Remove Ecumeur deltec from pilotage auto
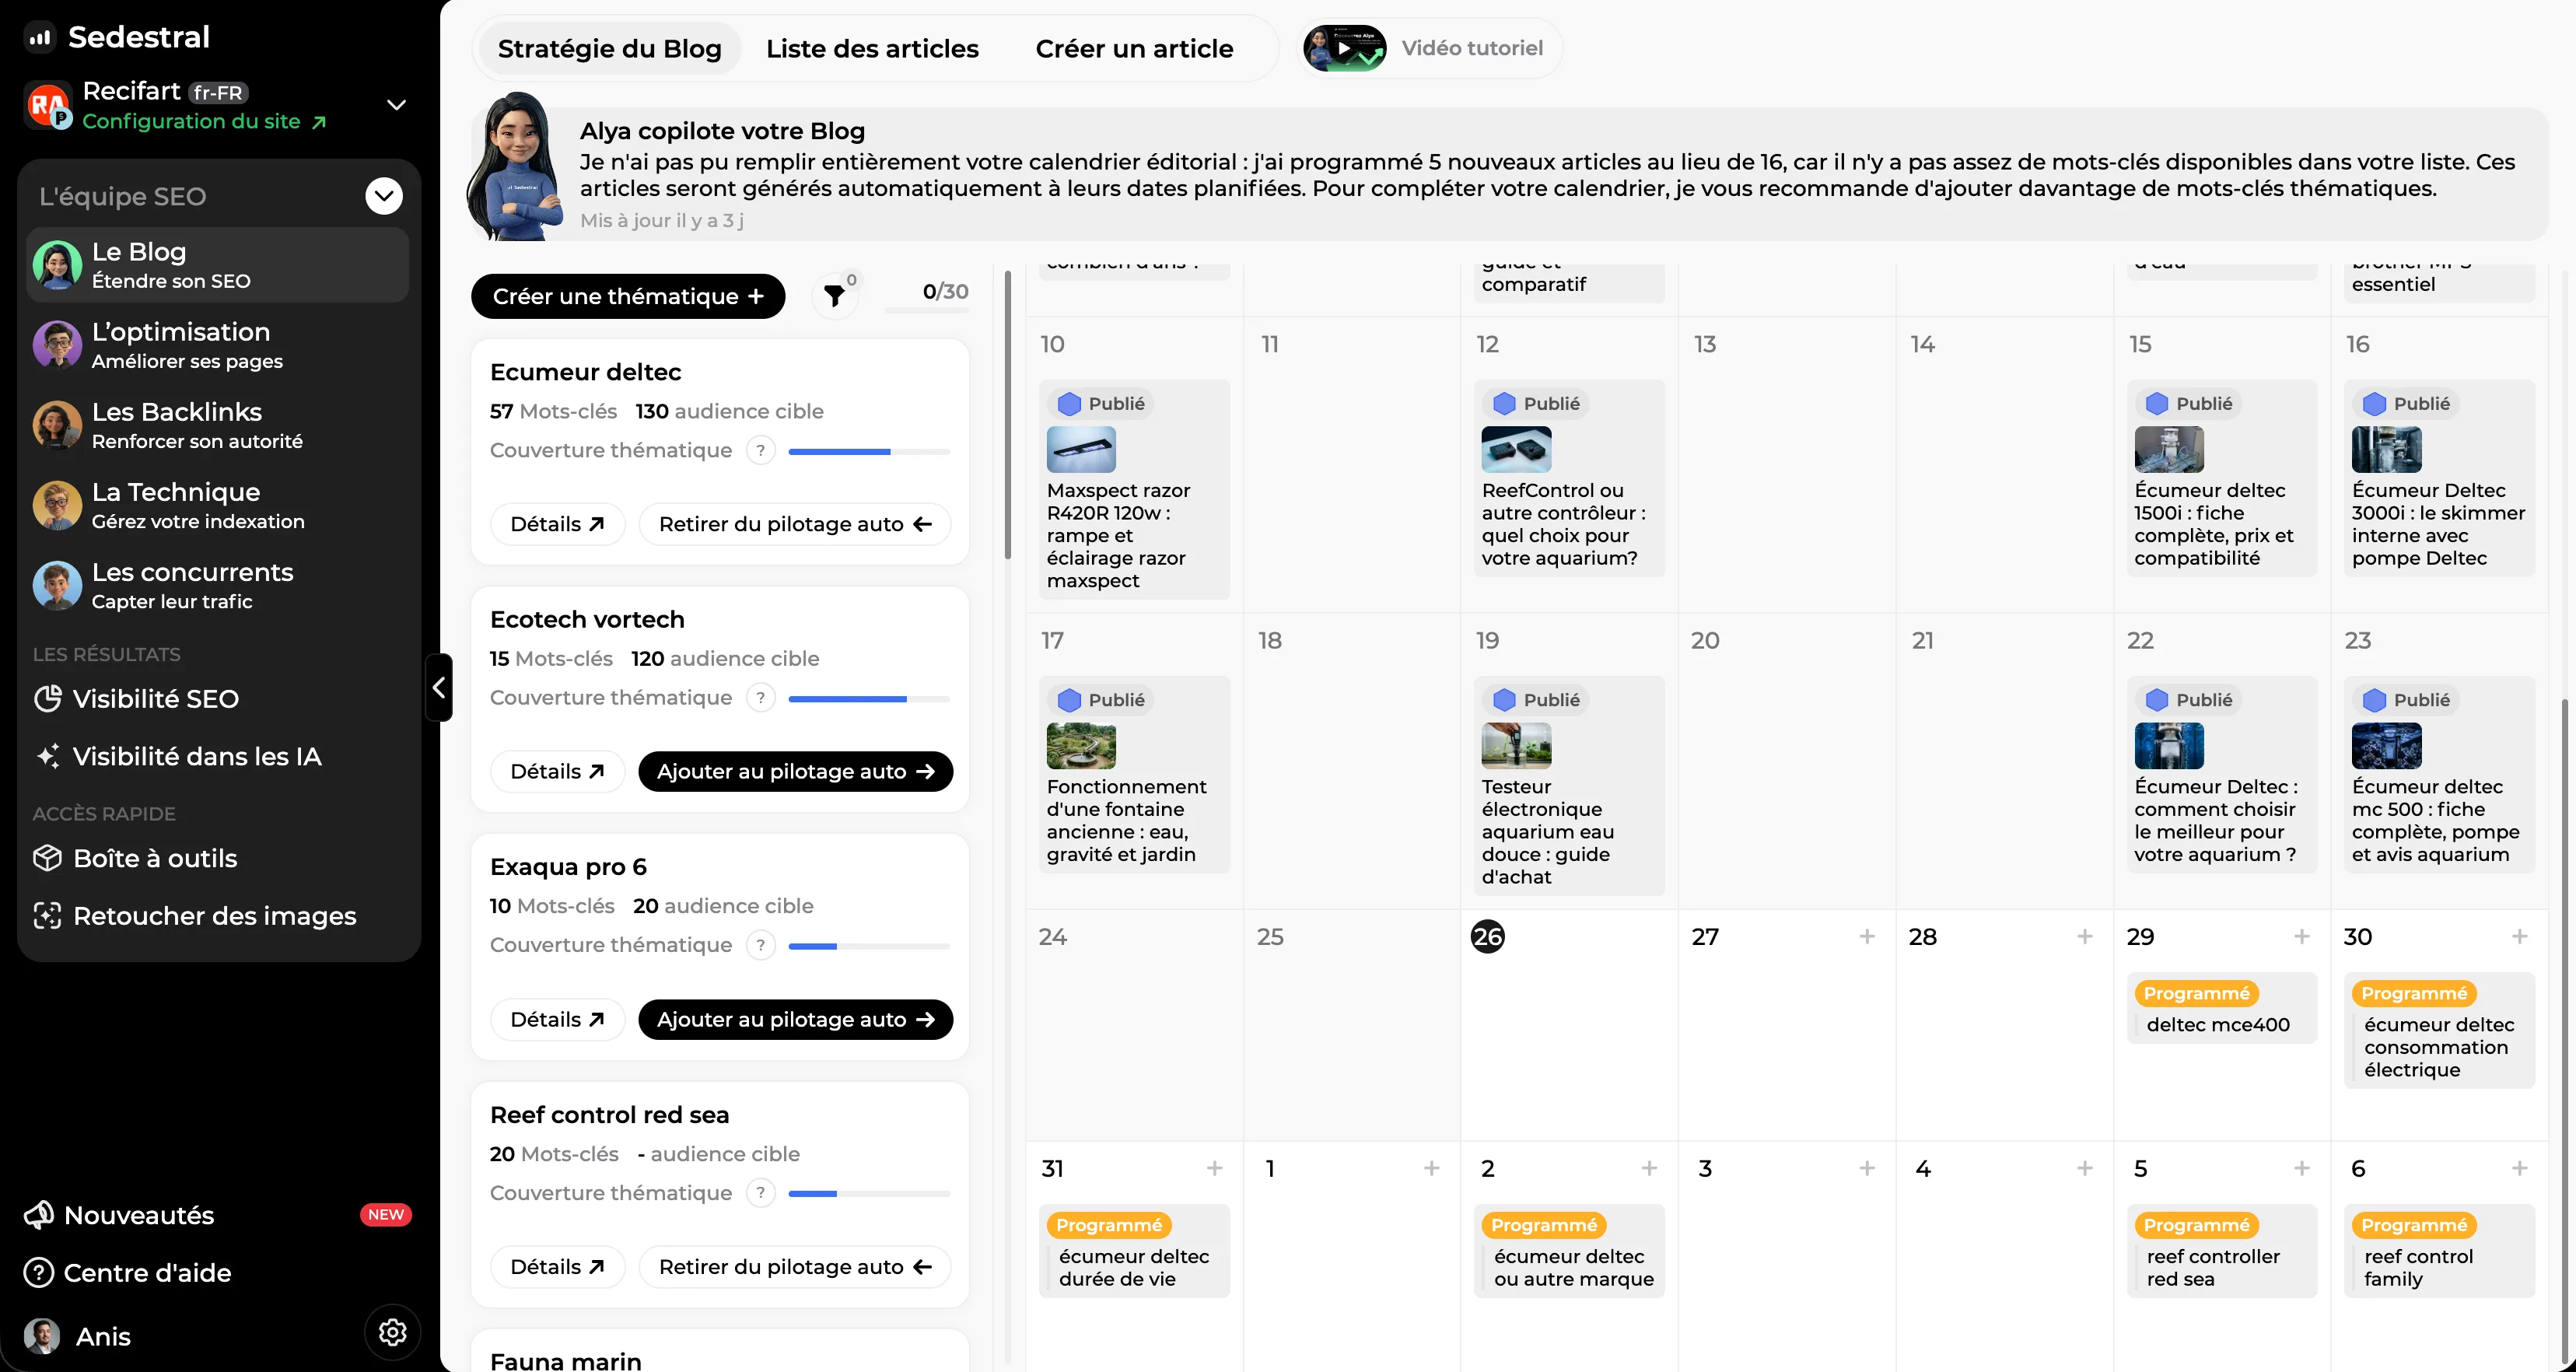The image size is (2576, 1372). [795, 524]
